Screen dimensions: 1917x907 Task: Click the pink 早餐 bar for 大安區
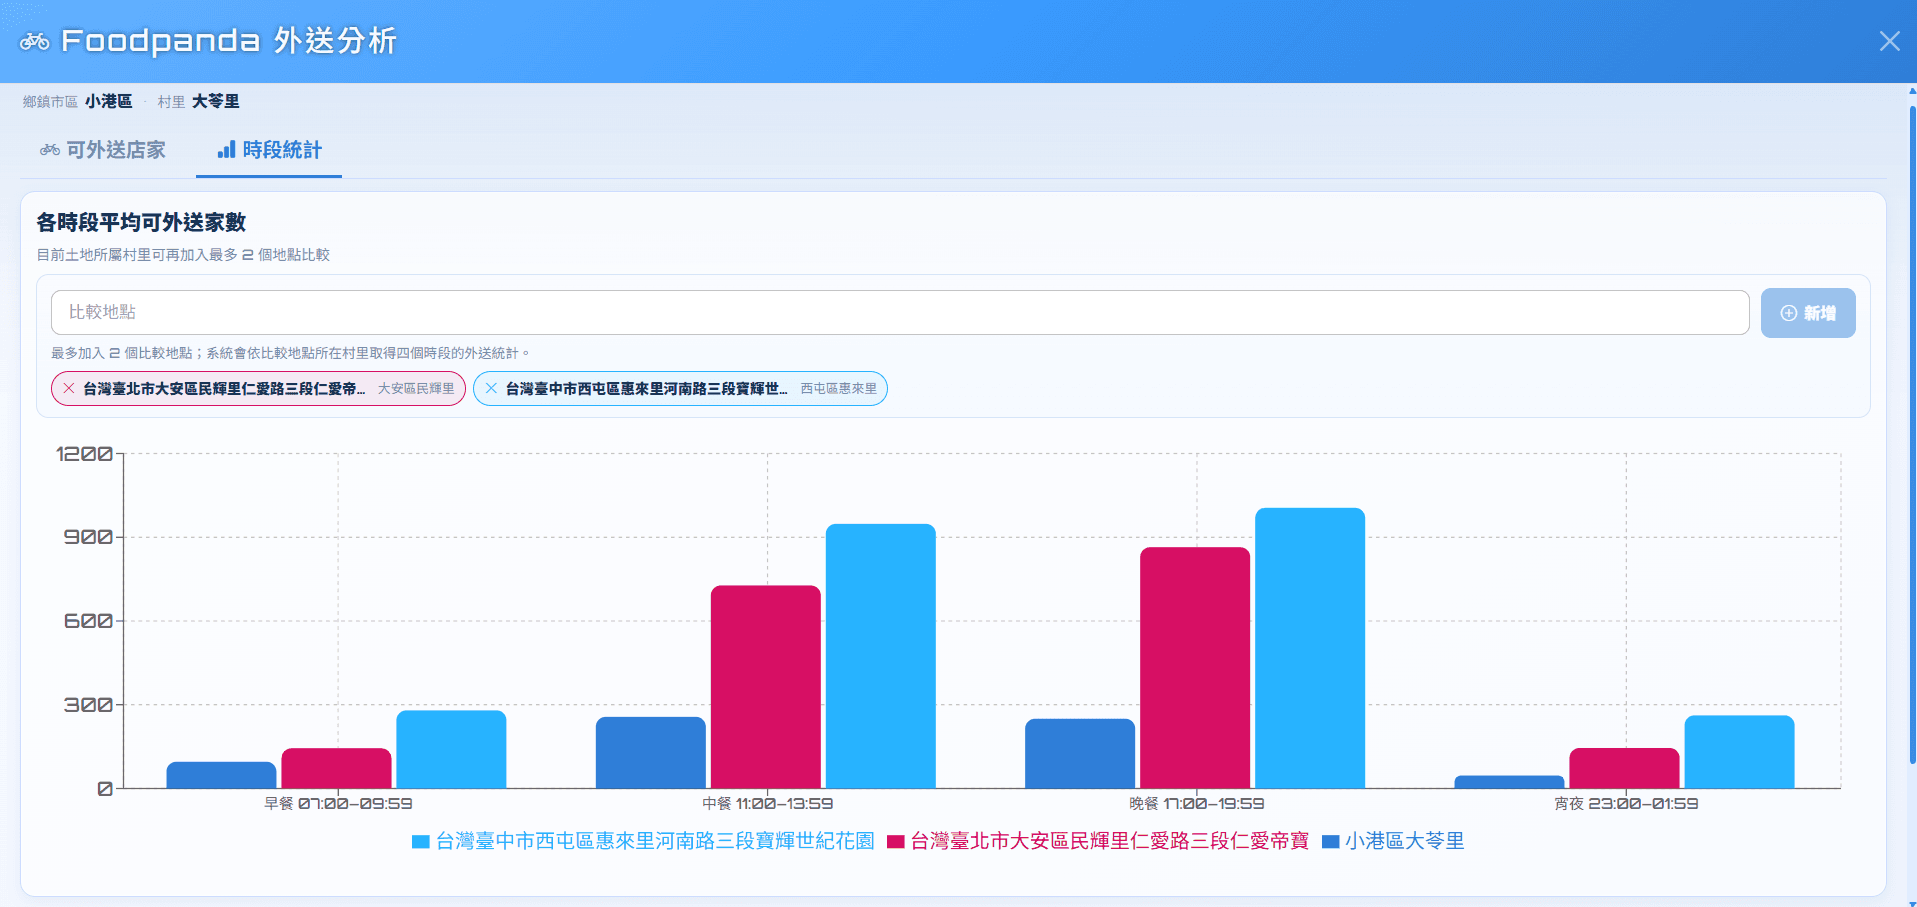tap(336, 768)
